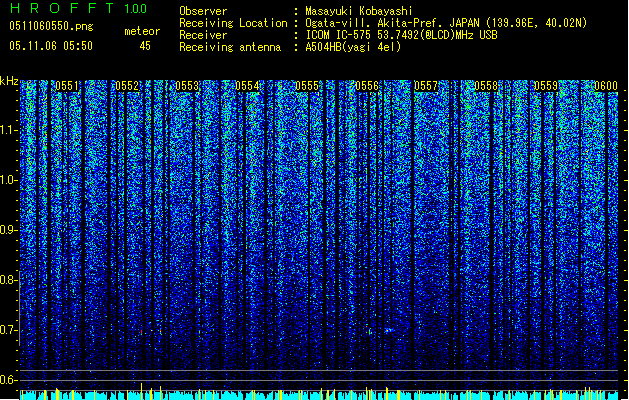Click the ICOM IC-575 receiver text
The width and height of the screenshot is (629, 400).
tap(401, 35)
